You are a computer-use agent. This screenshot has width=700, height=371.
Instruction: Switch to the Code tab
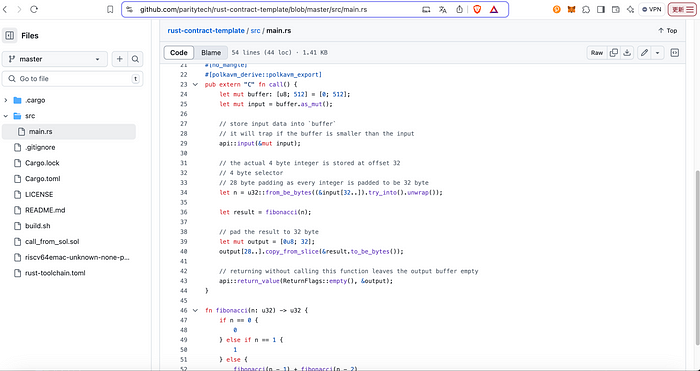(x=179, y=53)
